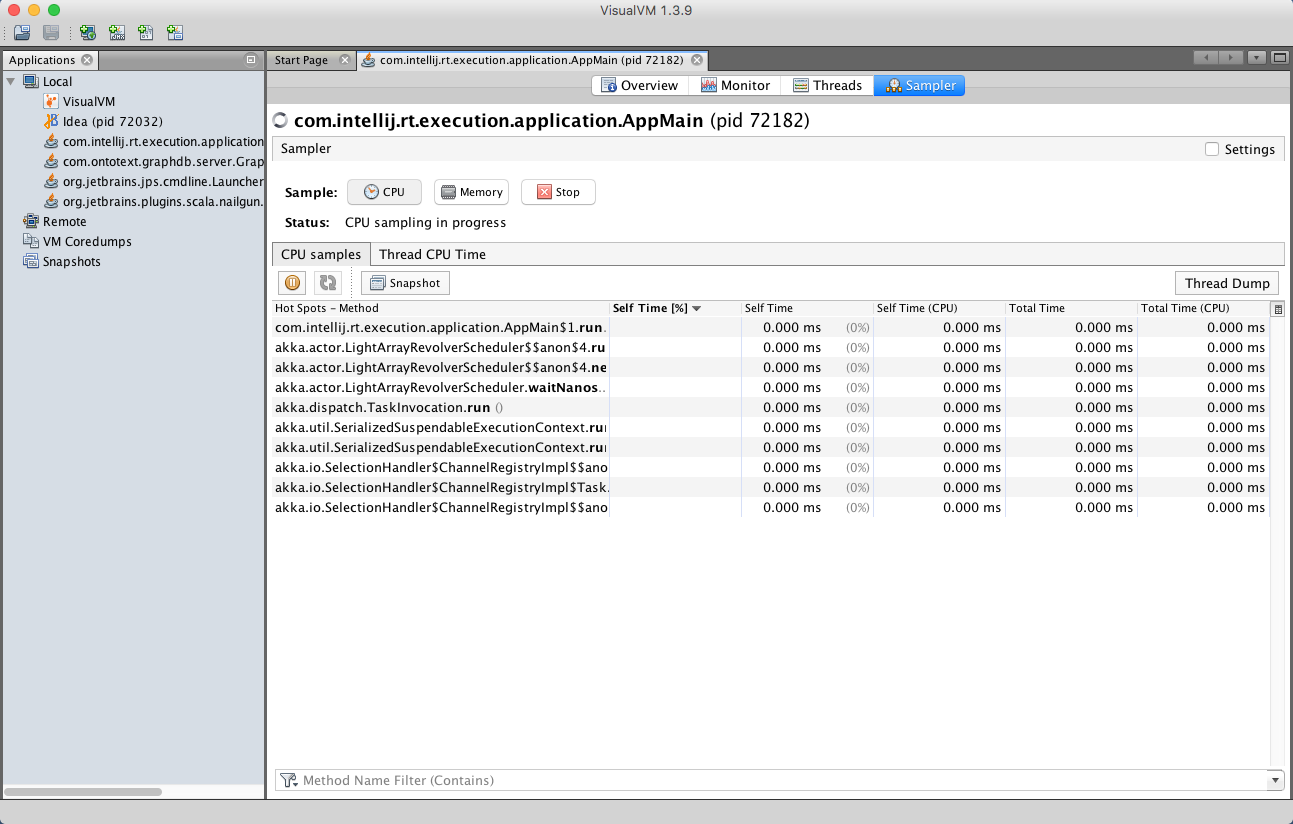This screenshot has width=1293, height=824.
Task: Pause live results with orange pause icon
Action: coord(291,283)
